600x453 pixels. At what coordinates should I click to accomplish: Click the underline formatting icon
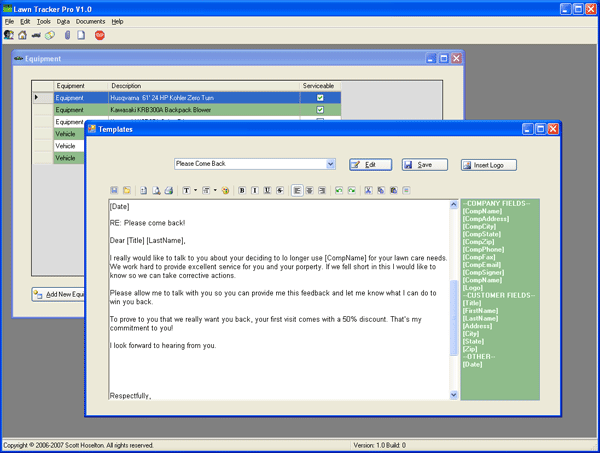[267, 190]
